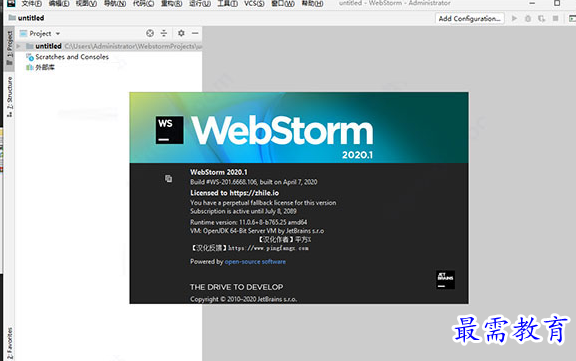This screenshot has height=361, width=576.
Task: Open the 编辑(E) menu
Action: click(x=59, y=4)
